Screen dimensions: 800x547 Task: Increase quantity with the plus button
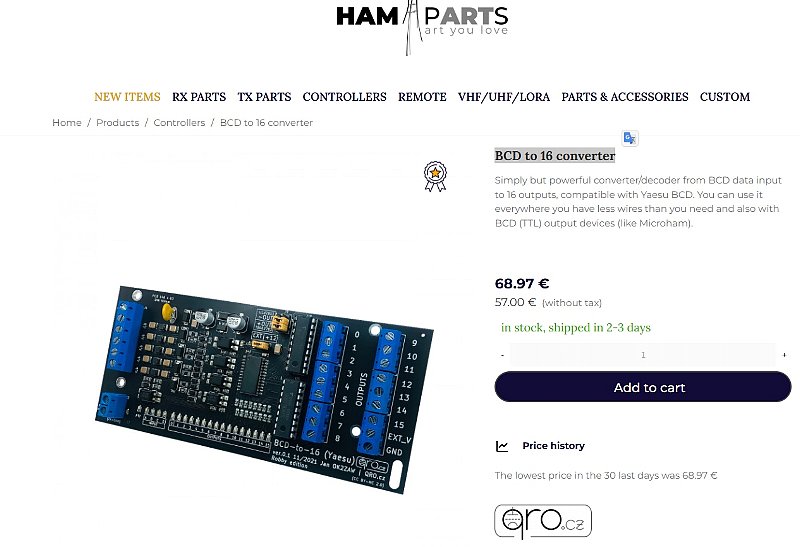[784, 355]
